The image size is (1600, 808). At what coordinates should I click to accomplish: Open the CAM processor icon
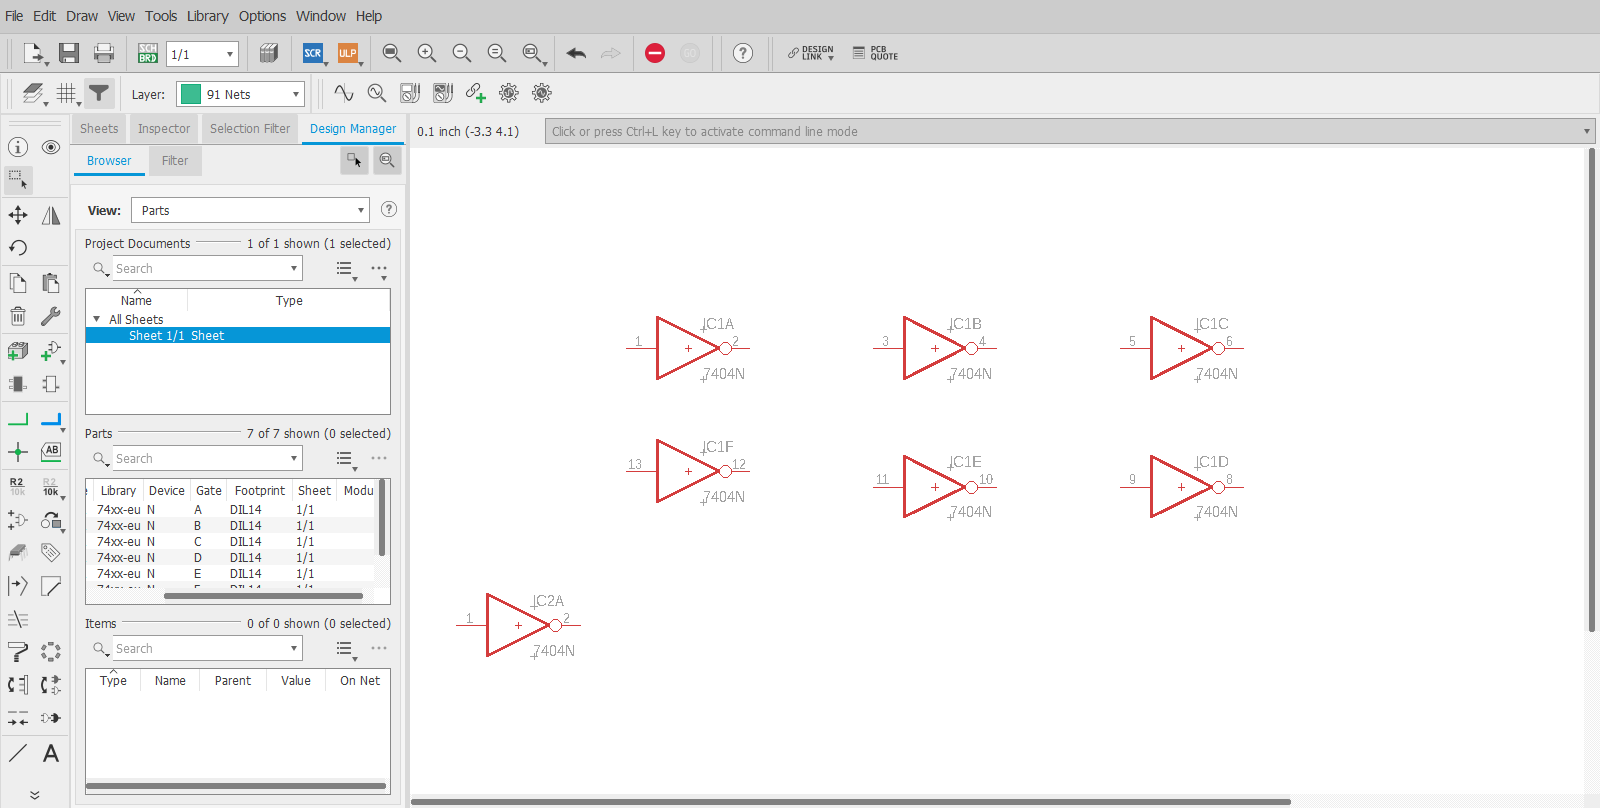[x=268, y=53]
